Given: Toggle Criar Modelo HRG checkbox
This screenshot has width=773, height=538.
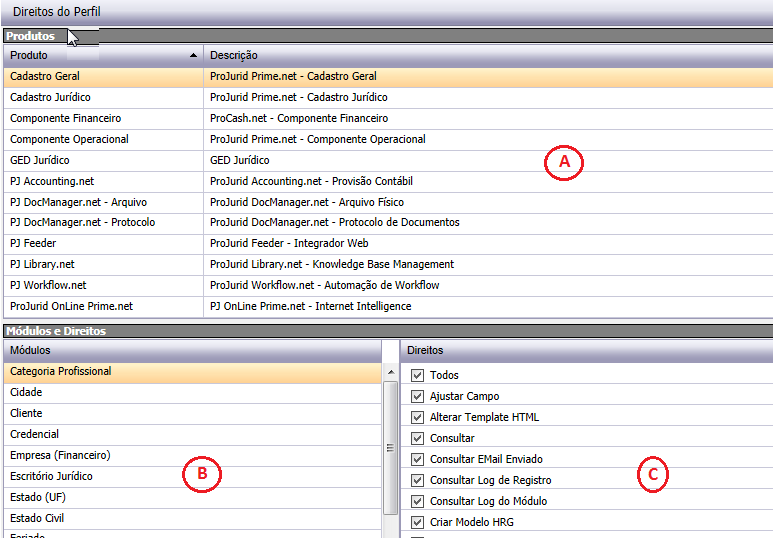Looking at the screenshot, I should coord(417,522).
